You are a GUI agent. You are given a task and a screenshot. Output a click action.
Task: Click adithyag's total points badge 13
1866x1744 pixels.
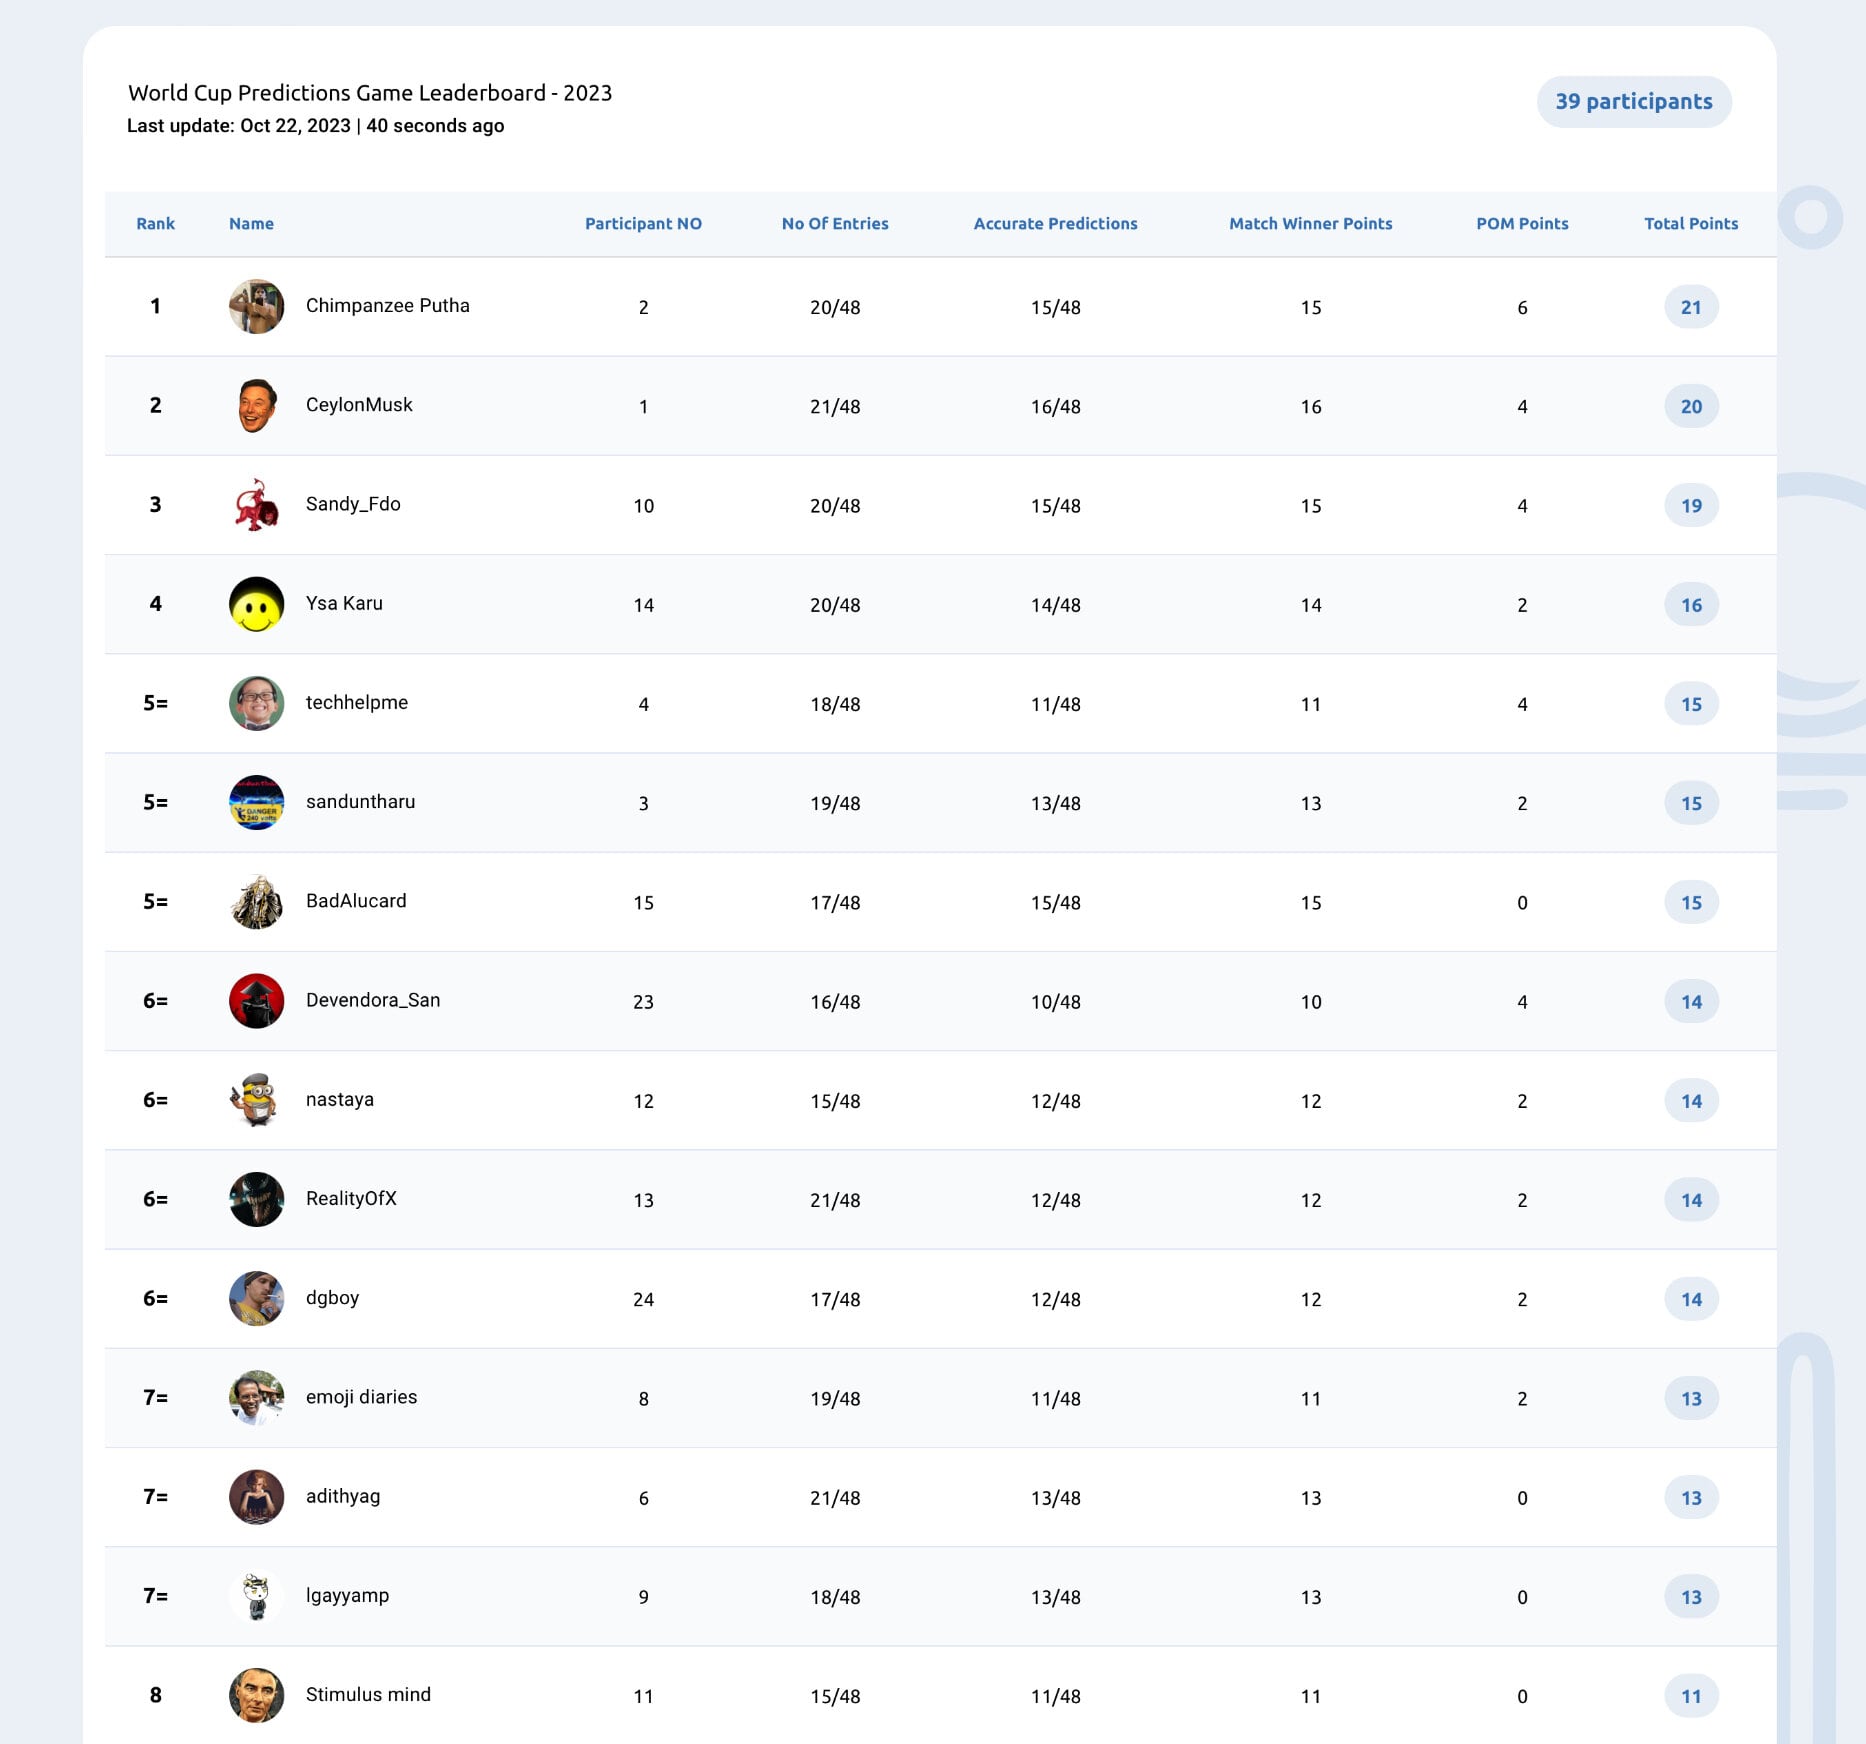(1691, 1498)
